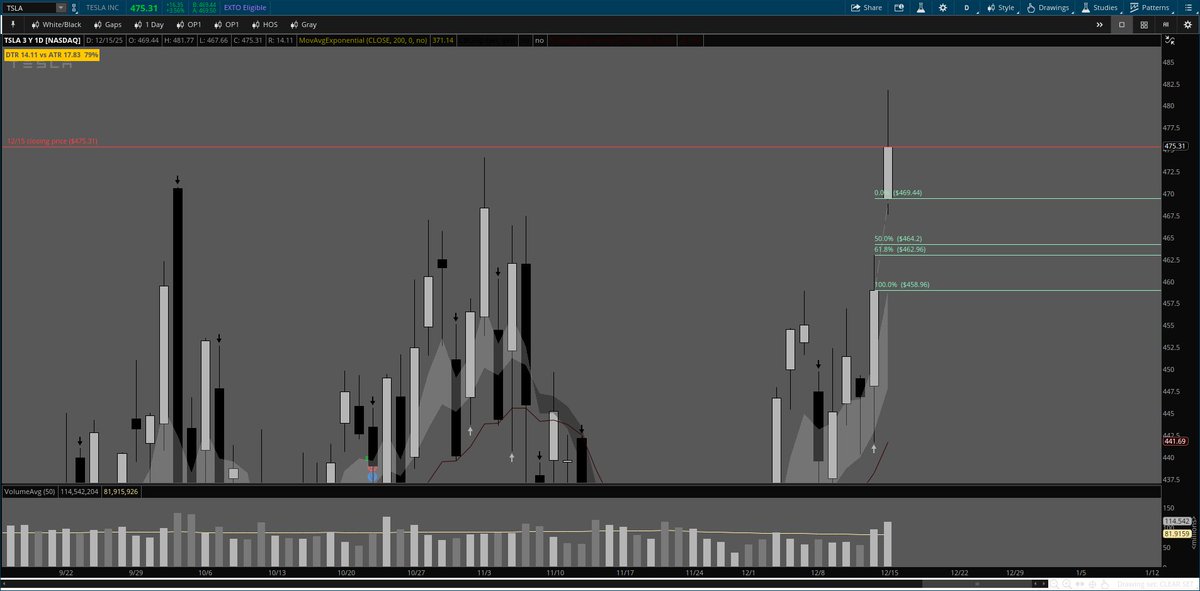Apply the second OP1 chart style
Image resolution: width=1200 pixels, height=591 pixels.
[x=225, y=23]
